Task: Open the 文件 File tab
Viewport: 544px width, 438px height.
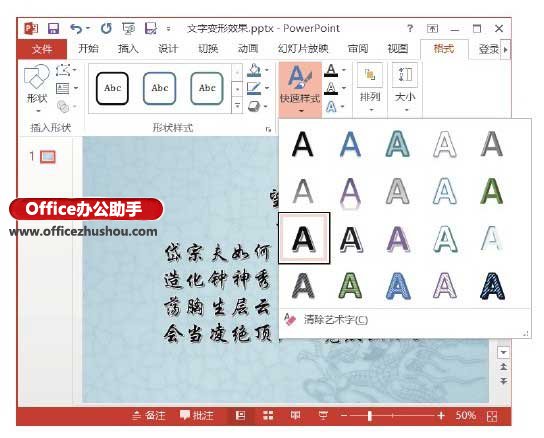Action: pyautogui.click(x=42, y=49)
